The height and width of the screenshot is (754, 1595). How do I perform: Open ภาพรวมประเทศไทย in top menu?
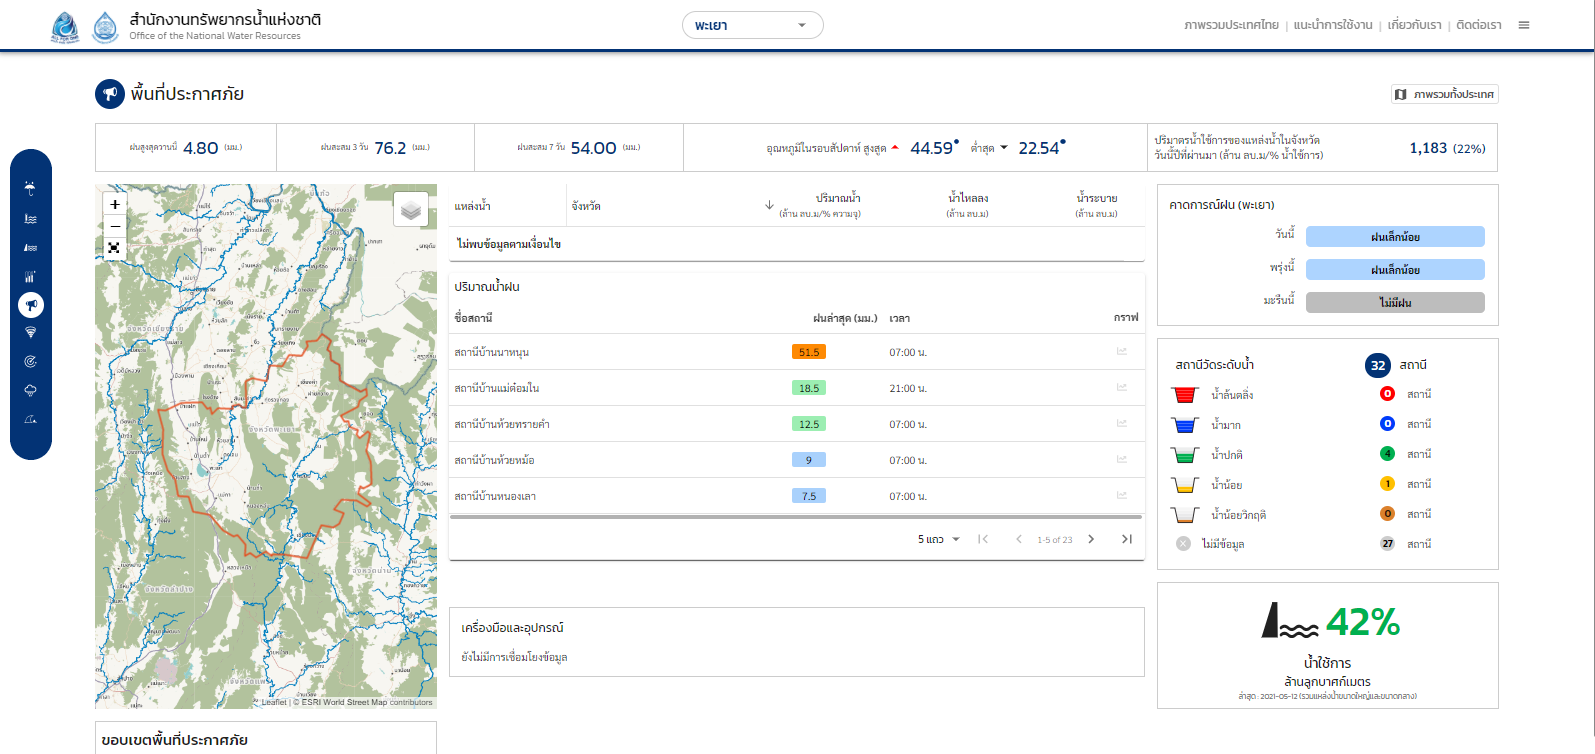(x=1231, y=25)
